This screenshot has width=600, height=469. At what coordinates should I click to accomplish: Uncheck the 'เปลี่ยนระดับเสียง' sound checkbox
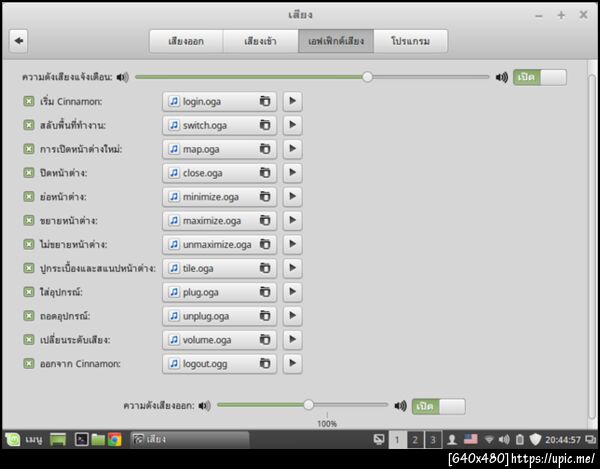pyautogui.click(x=29, y=339)
